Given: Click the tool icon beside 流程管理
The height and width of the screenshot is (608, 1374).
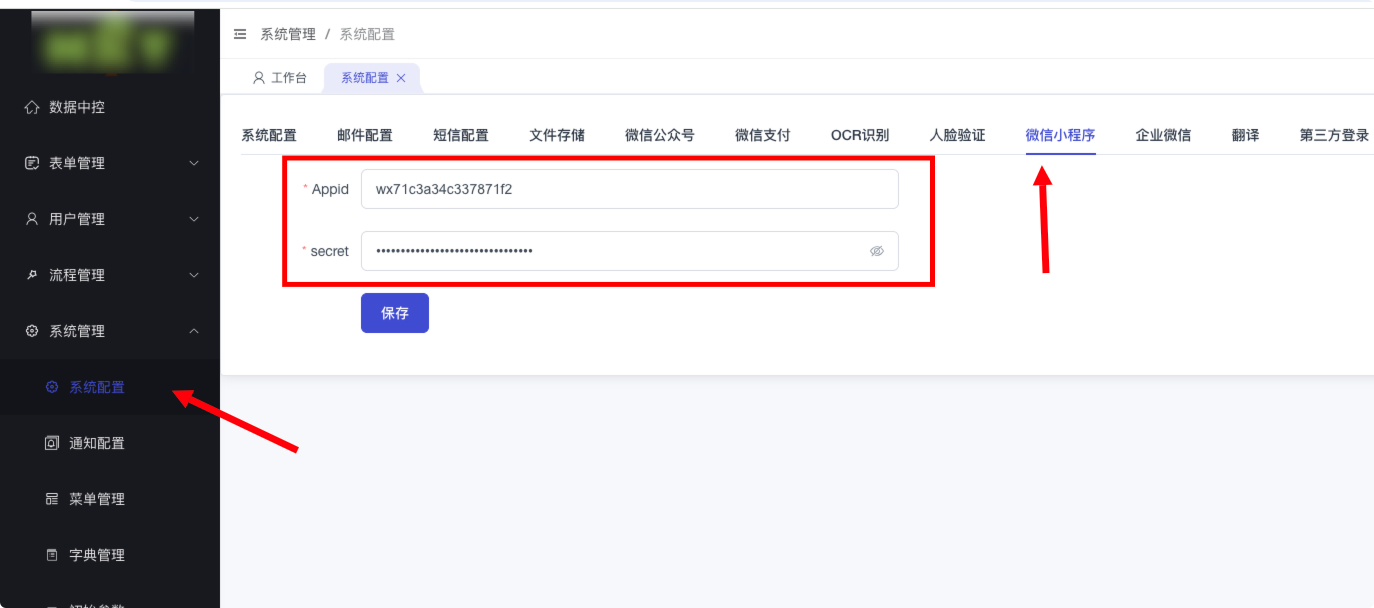Looking at the screenshot, I should click(x=32, y=275).
